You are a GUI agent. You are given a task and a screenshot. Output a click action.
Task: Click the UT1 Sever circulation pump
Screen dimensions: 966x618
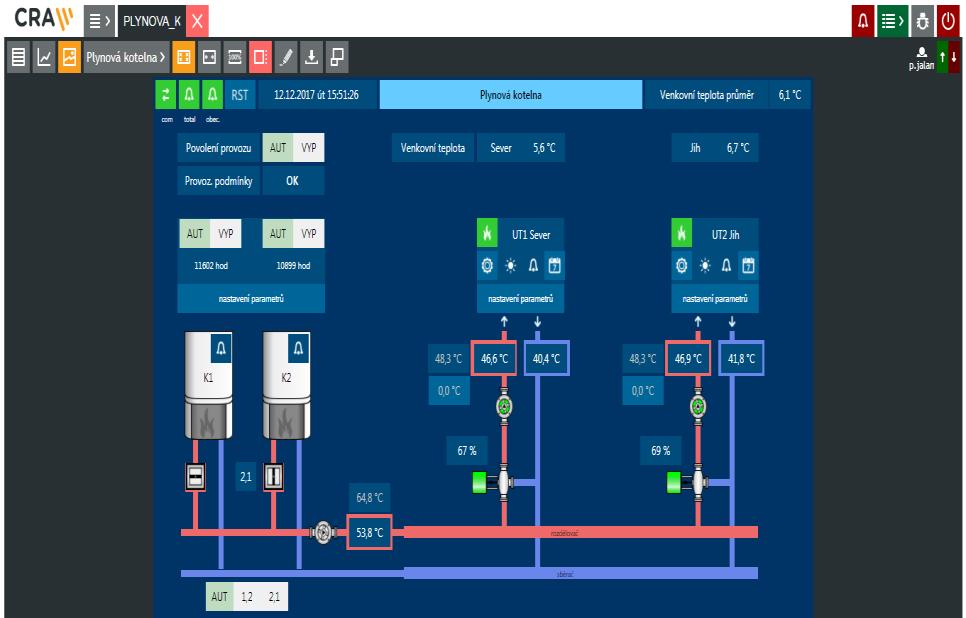pos(505,407)
